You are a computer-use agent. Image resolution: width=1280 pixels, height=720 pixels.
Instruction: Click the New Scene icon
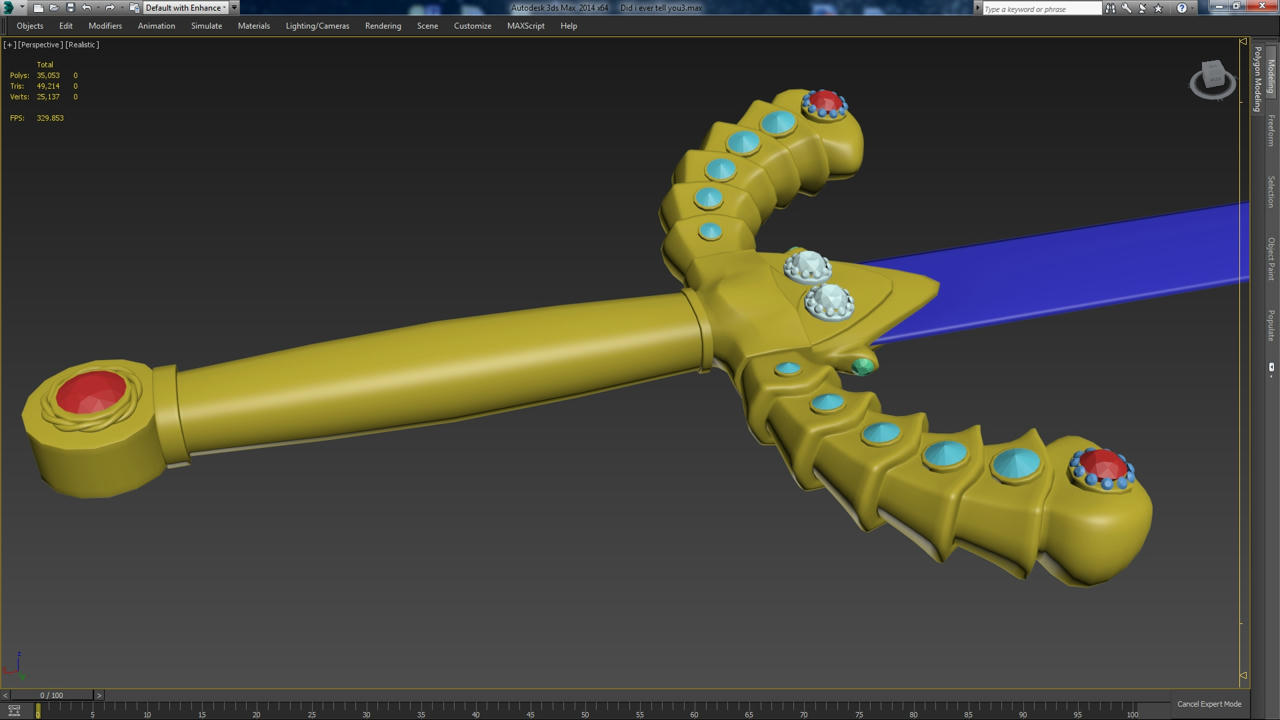pyautogui.click(x=38, y=8)
